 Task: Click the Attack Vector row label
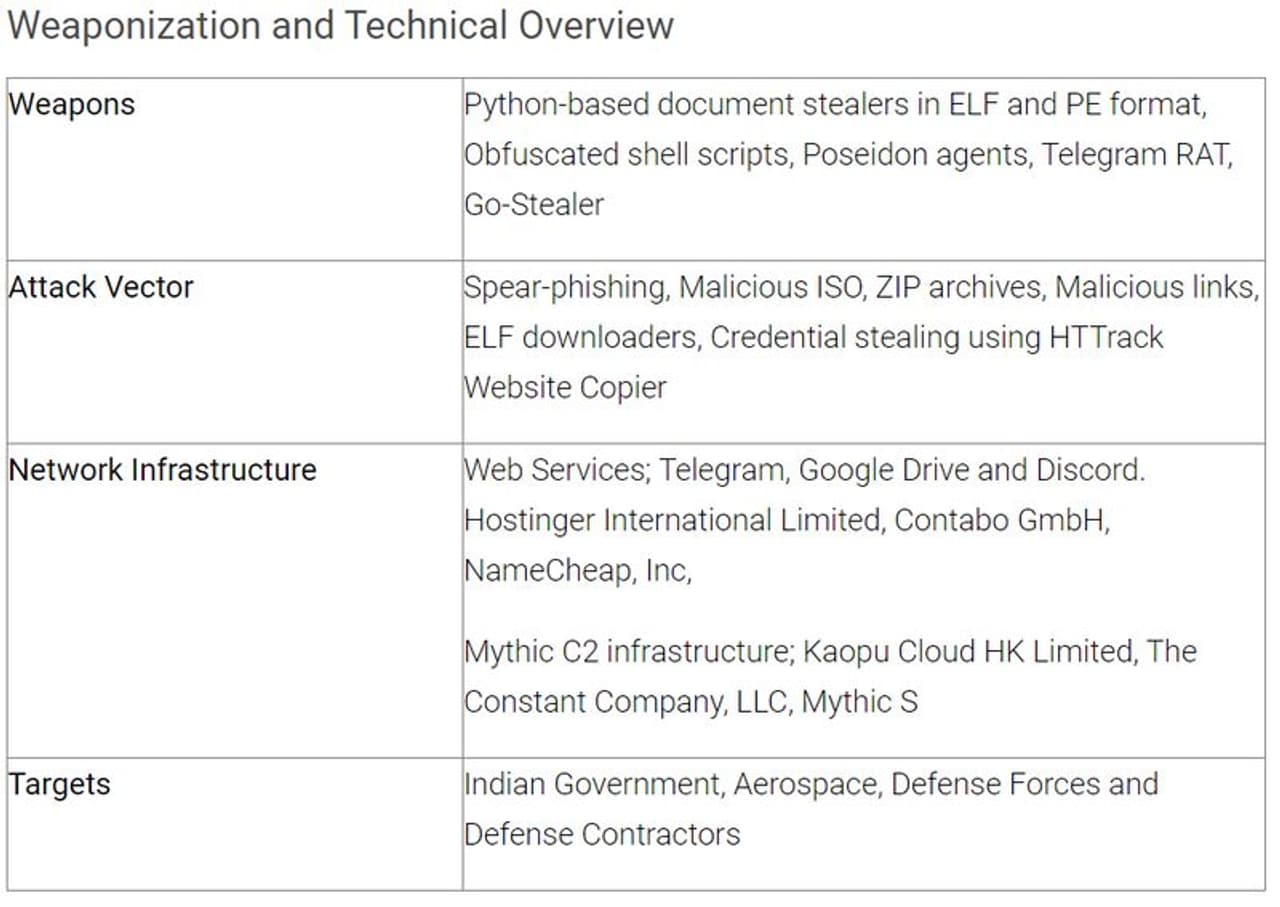[x=101, y=287]
